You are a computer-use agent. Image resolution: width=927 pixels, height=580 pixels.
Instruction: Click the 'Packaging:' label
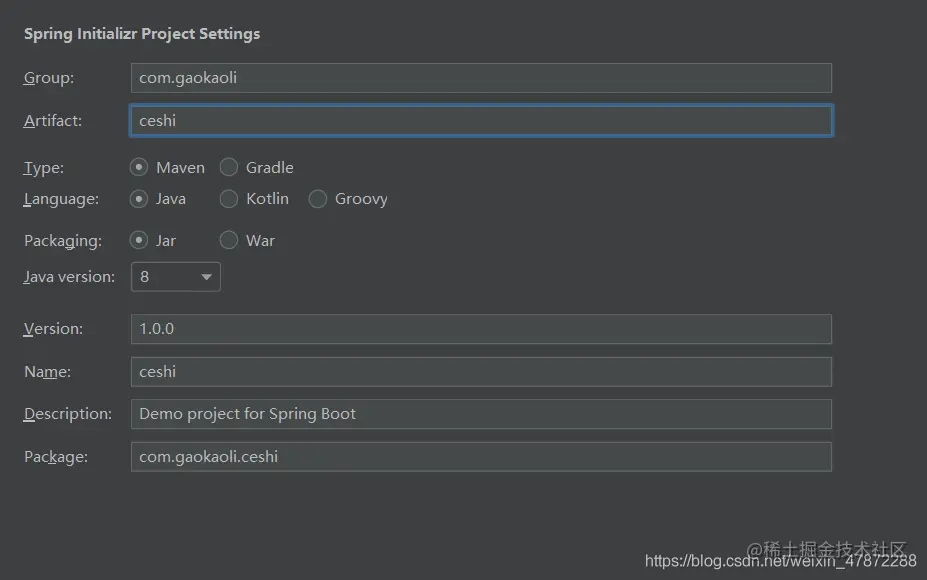click(63, 241)
